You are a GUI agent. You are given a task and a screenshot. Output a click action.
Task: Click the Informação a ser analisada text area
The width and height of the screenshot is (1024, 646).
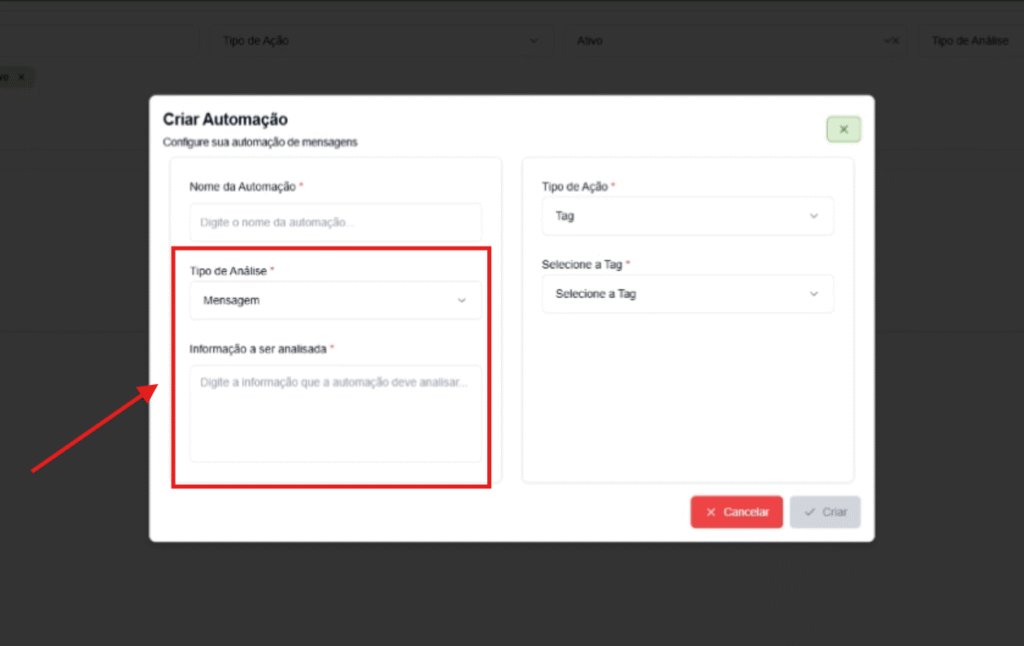click(335, 413)
